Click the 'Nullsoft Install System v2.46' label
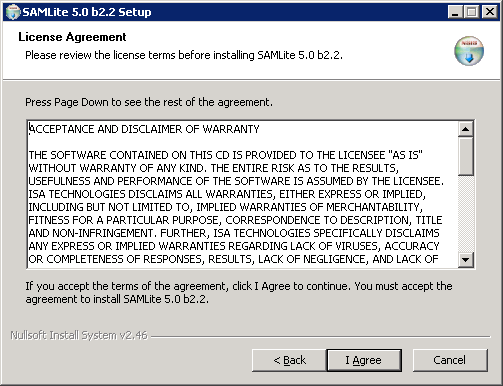This screenshot has width=503, height=386. pyautogui.click(x=79, y=335)
